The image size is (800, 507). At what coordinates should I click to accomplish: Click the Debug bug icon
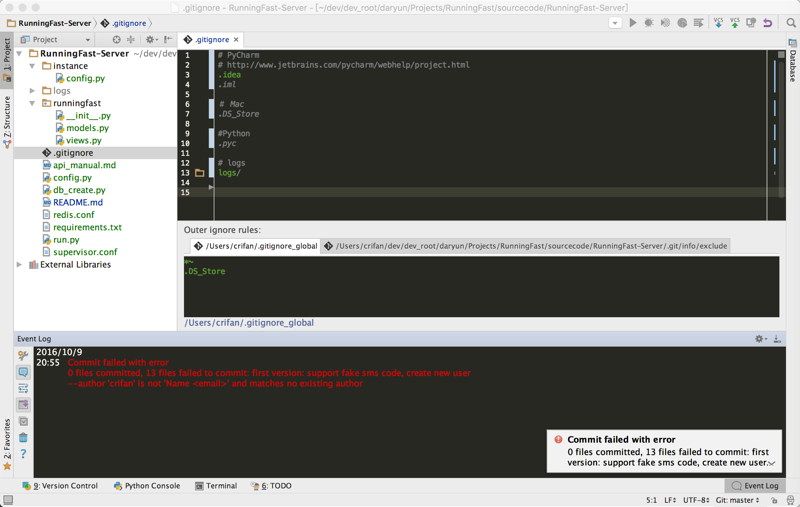pyautogui.click(x=649, y=22)
